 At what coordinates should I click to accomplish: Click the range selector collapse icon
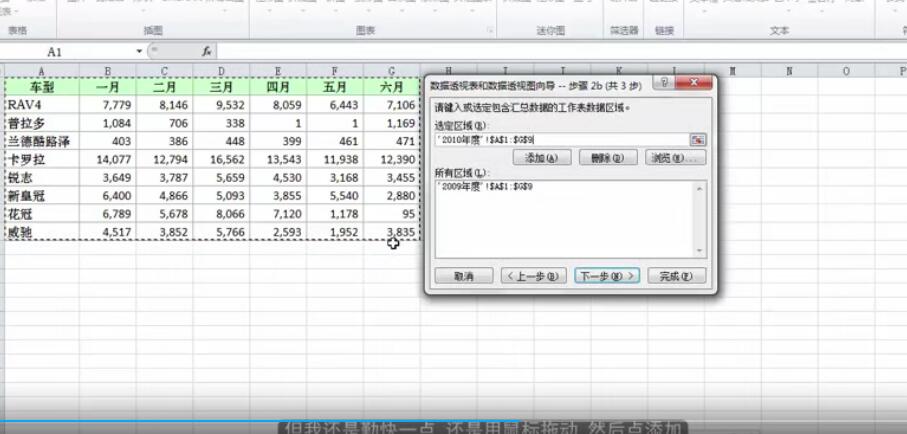[697, 140]
